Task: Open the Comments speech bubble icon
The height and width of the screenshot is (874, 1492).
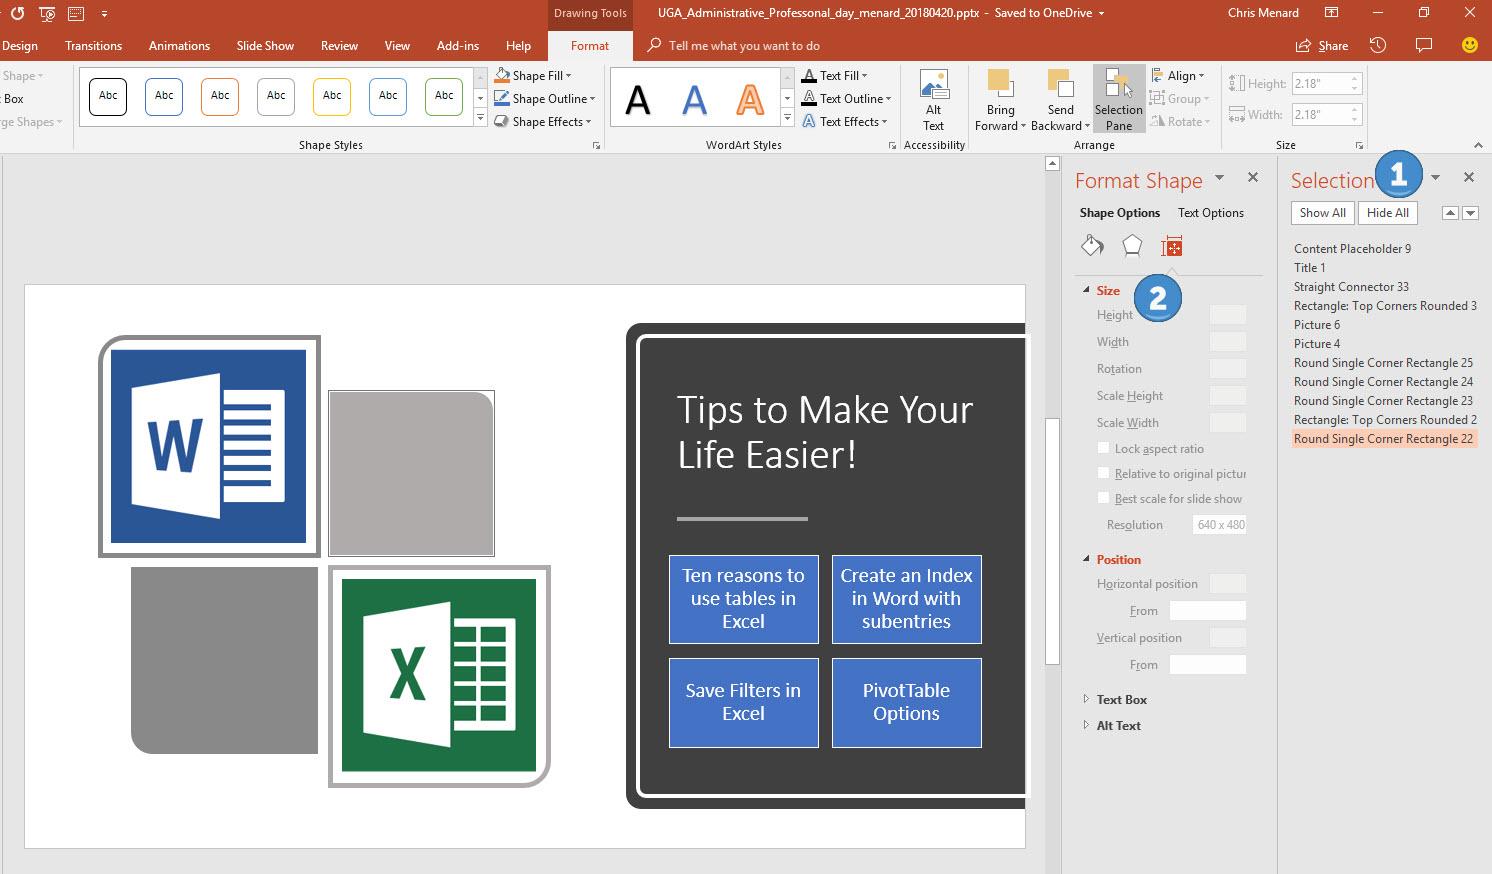Action: 1424,45
